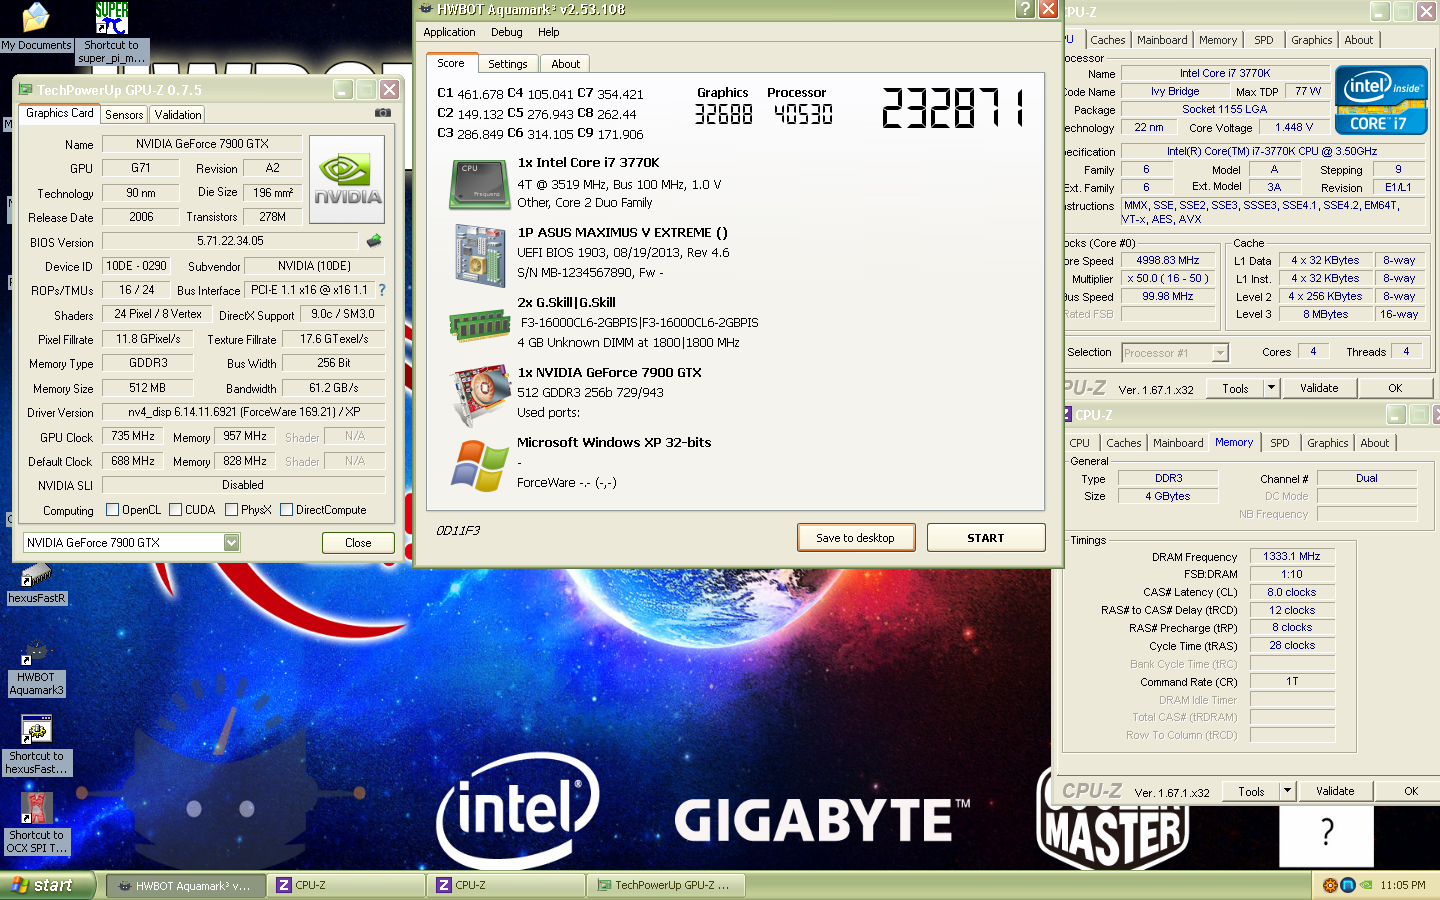The width and height of the screenshot is (1440, 900).
Task: Enable the CUDA checkbox
Action: (x=175, y=510)
